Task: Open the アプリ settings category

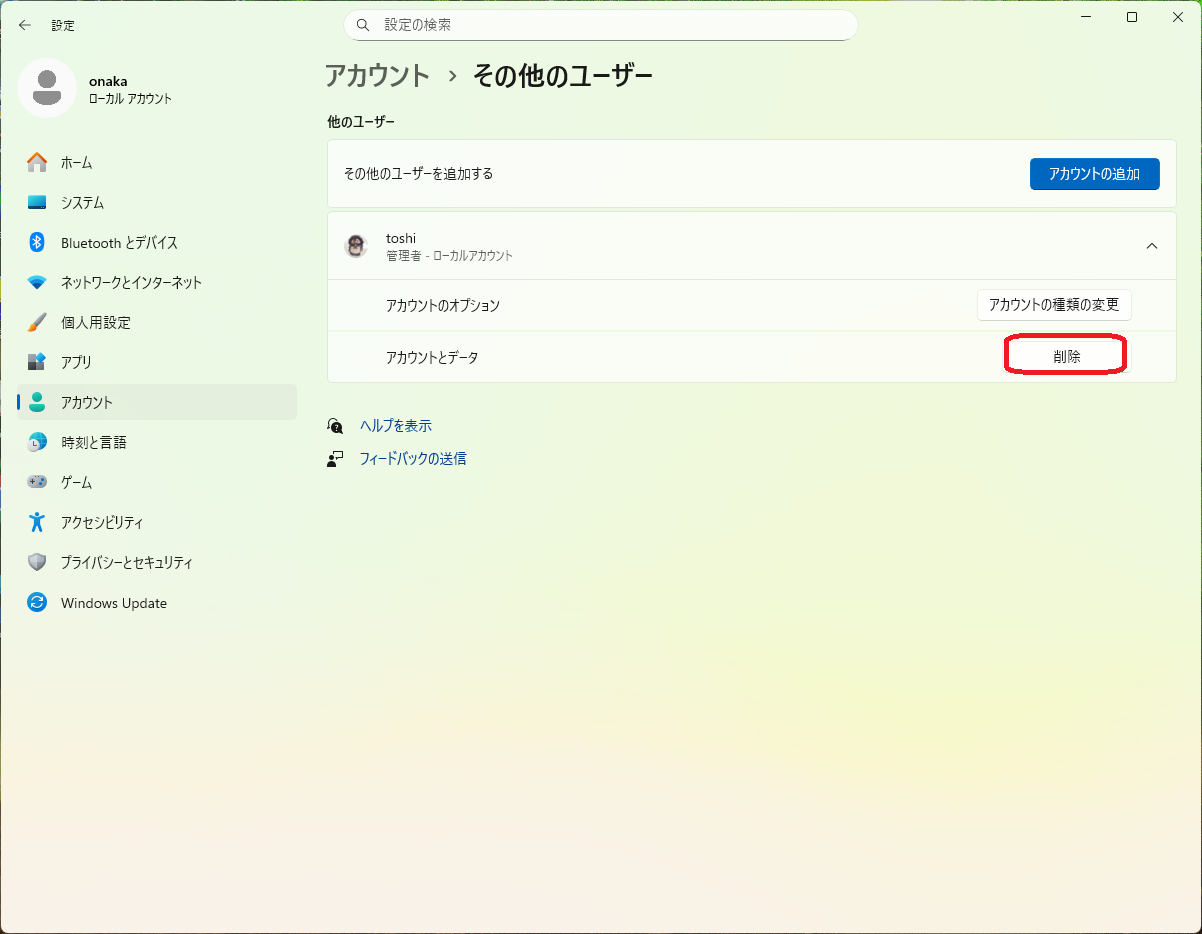Action: [x=157, y=362]
